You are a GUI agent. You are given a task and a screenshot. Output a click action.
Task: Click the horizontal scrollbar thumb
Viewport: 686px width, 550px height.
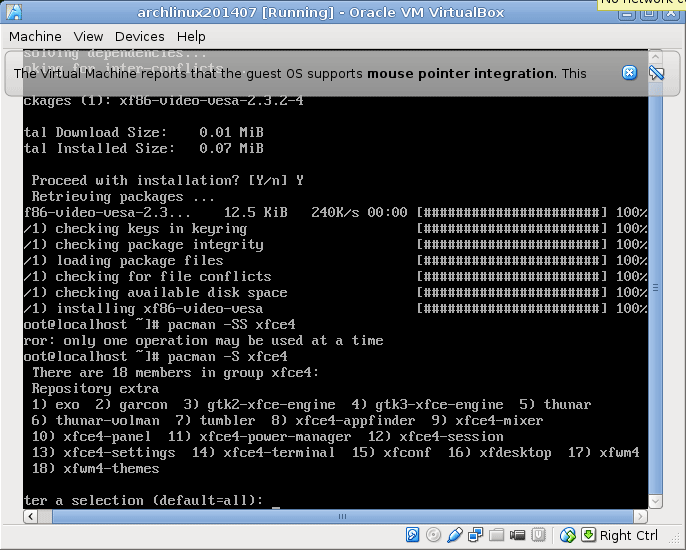[x=343, y=516]
